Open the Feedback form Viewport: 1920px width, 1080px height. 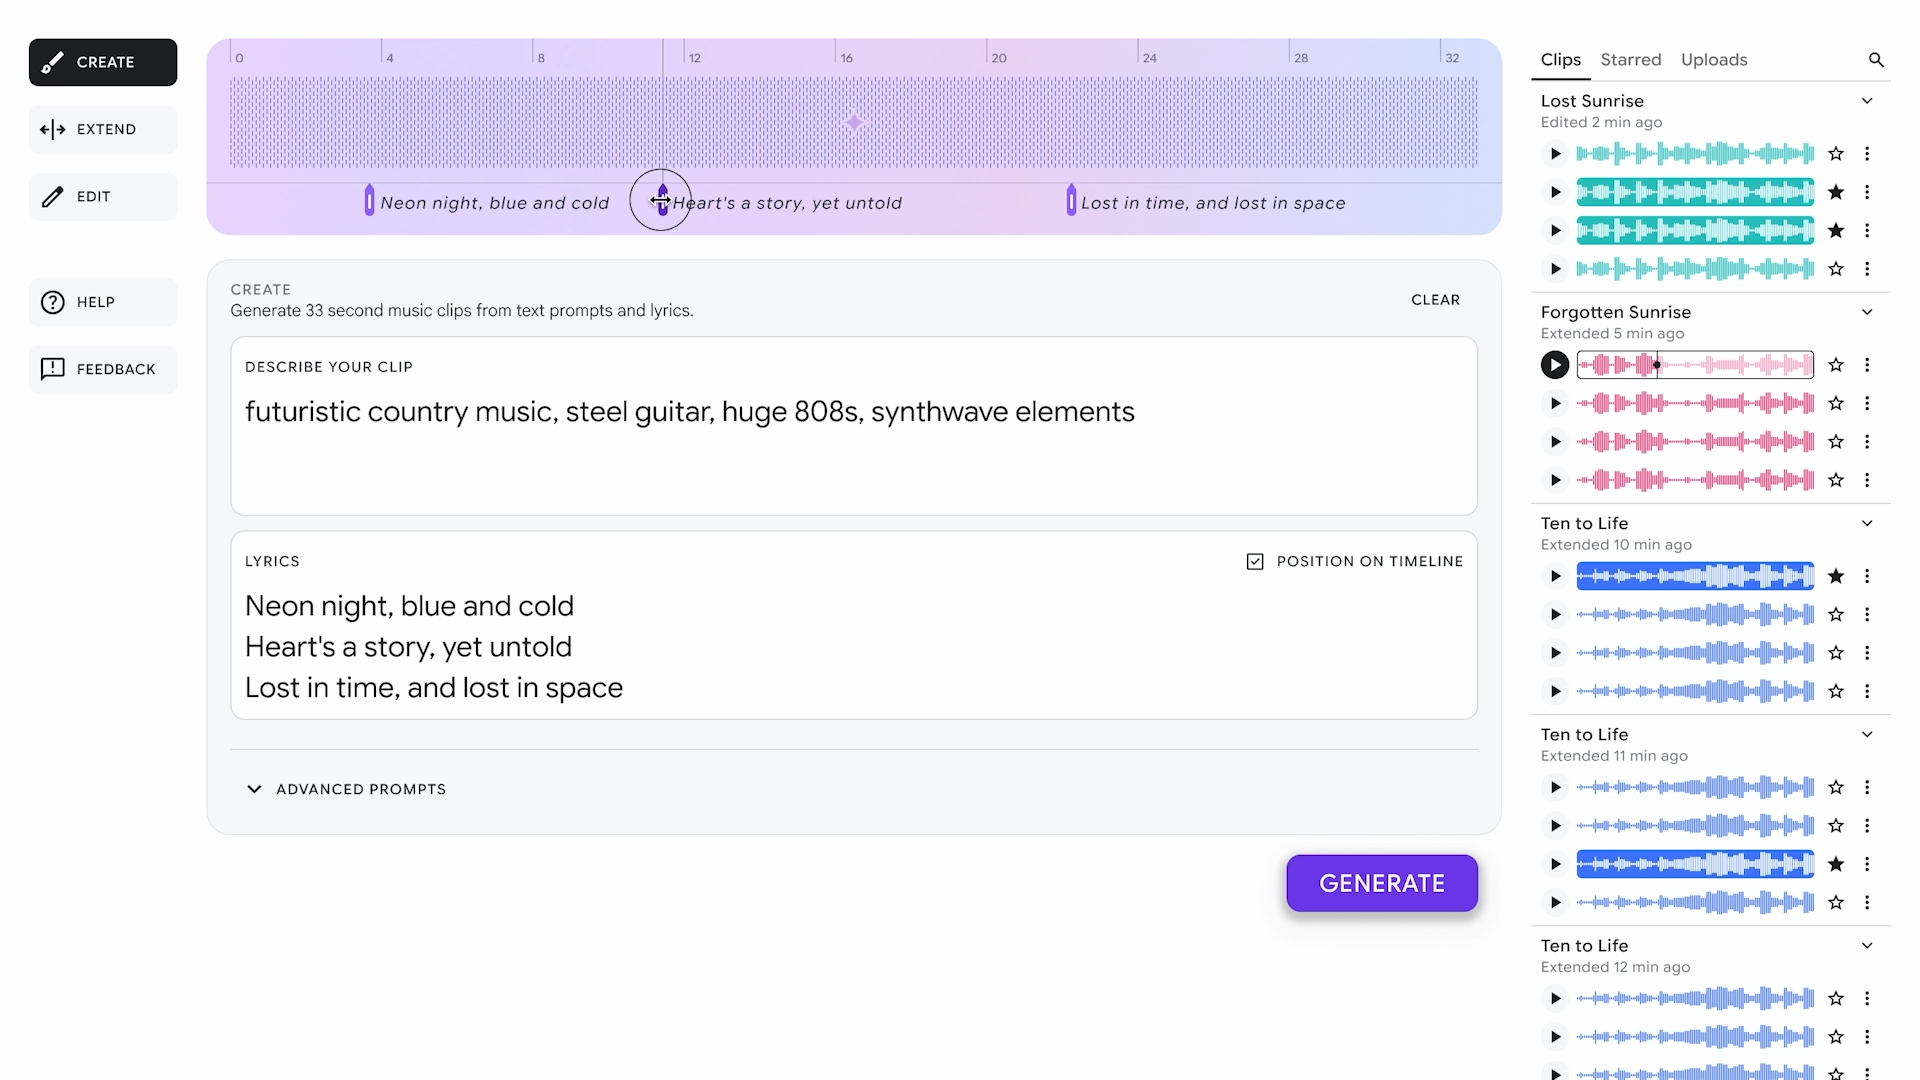point(103,369)
